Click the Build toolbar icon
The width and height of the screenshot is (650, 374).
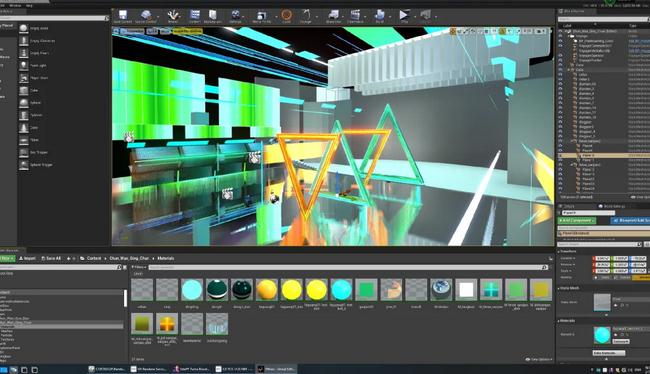[380, 16]
